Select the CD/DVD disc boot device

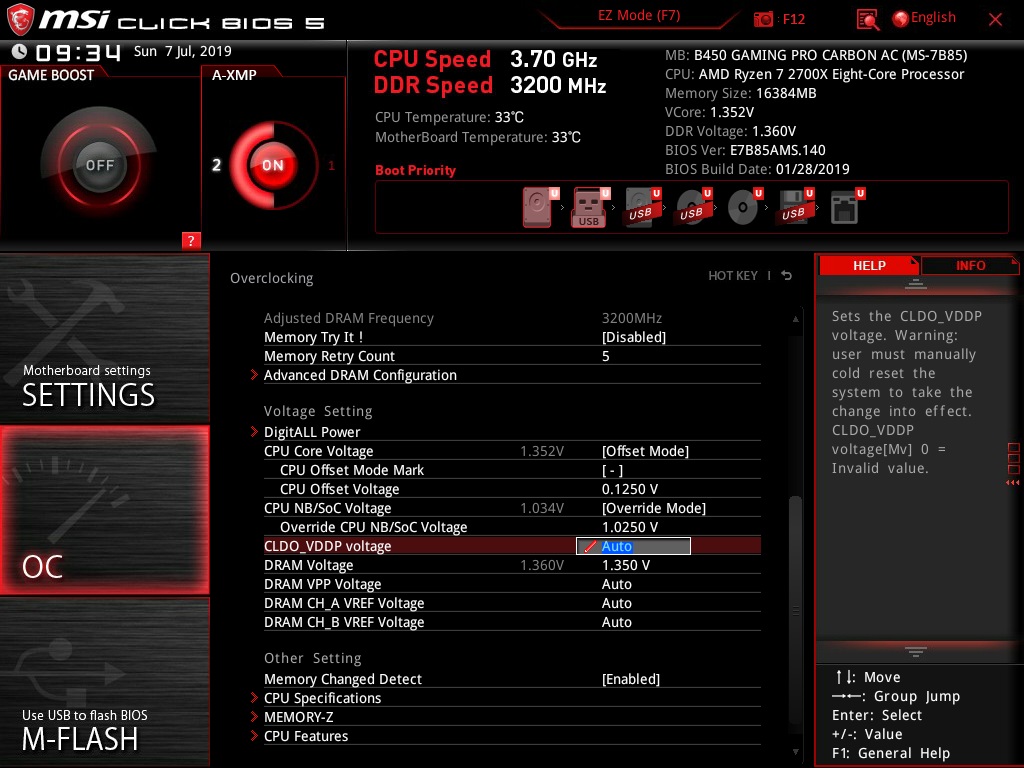coord(744,207)
